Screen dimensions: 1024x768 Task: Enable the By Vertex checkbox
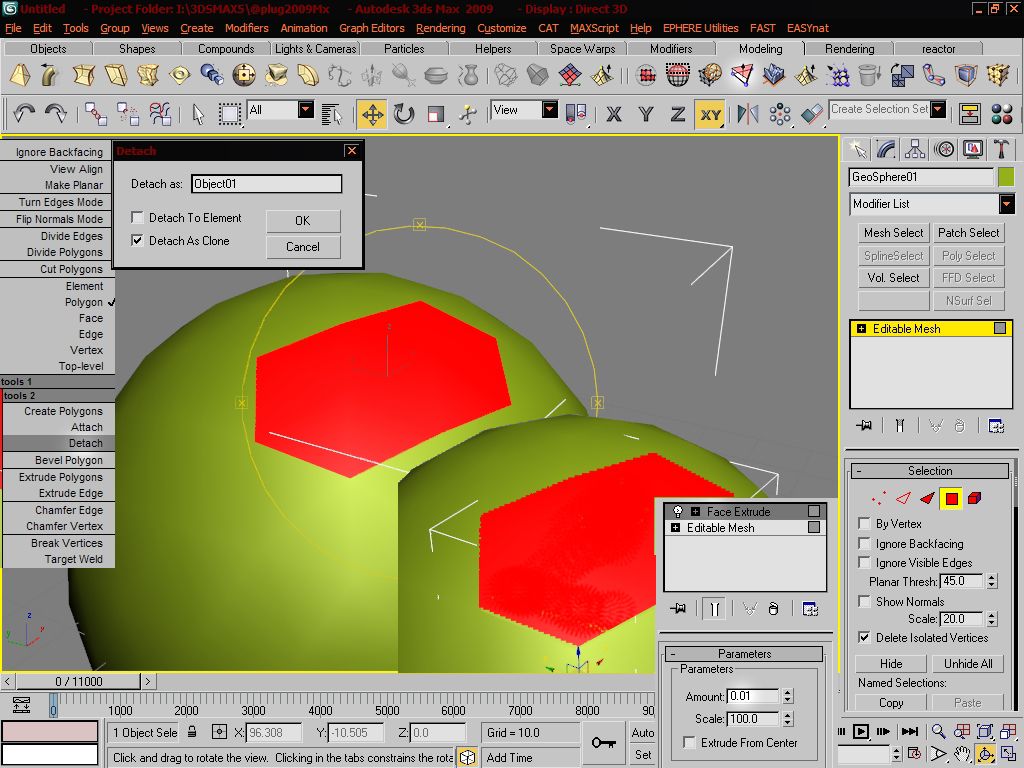coord(864,524)
